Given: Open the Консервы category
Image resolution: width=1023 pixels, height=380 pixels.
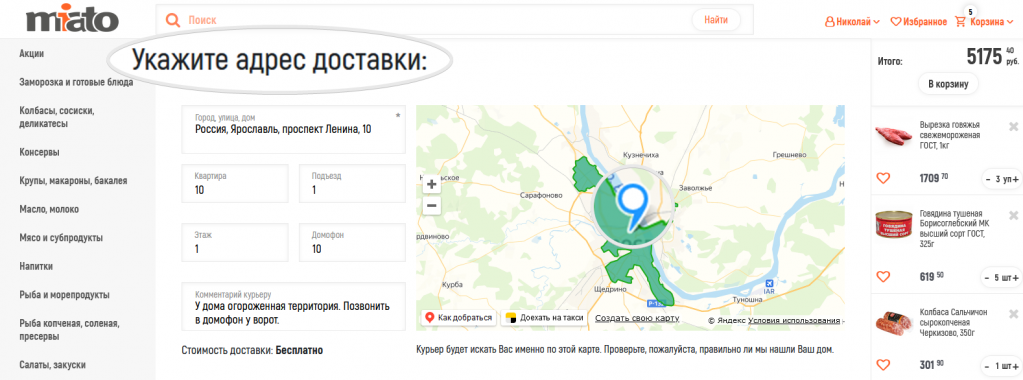Looking at the screenshot, I should (x=40, y=152).
